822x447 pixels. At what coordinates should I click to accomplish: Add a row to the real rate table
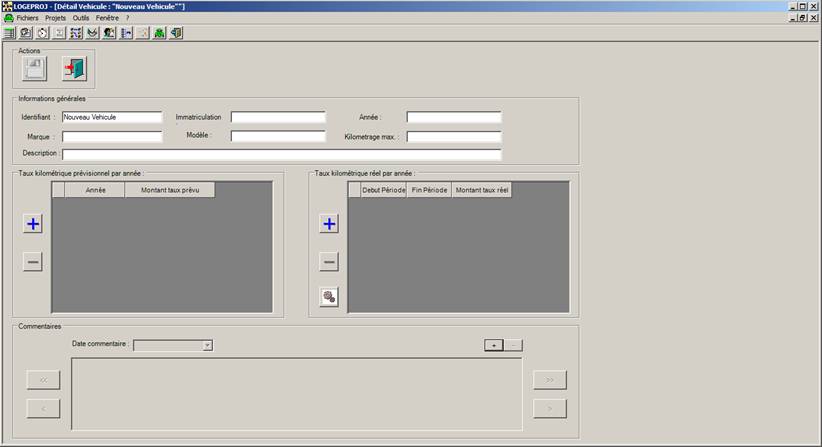click(329, 224)
